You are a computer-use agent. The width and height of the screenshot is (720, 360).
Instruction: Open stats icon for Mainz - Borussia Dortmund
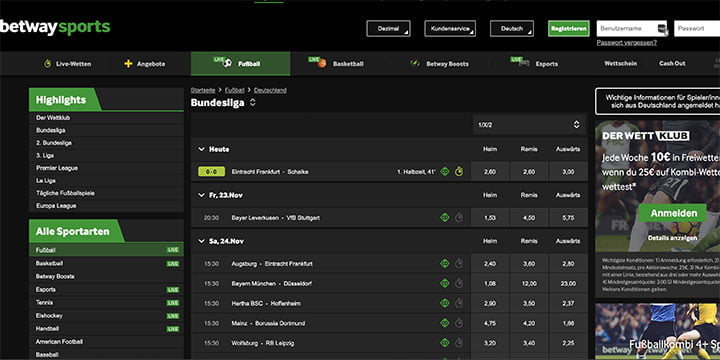444,323
